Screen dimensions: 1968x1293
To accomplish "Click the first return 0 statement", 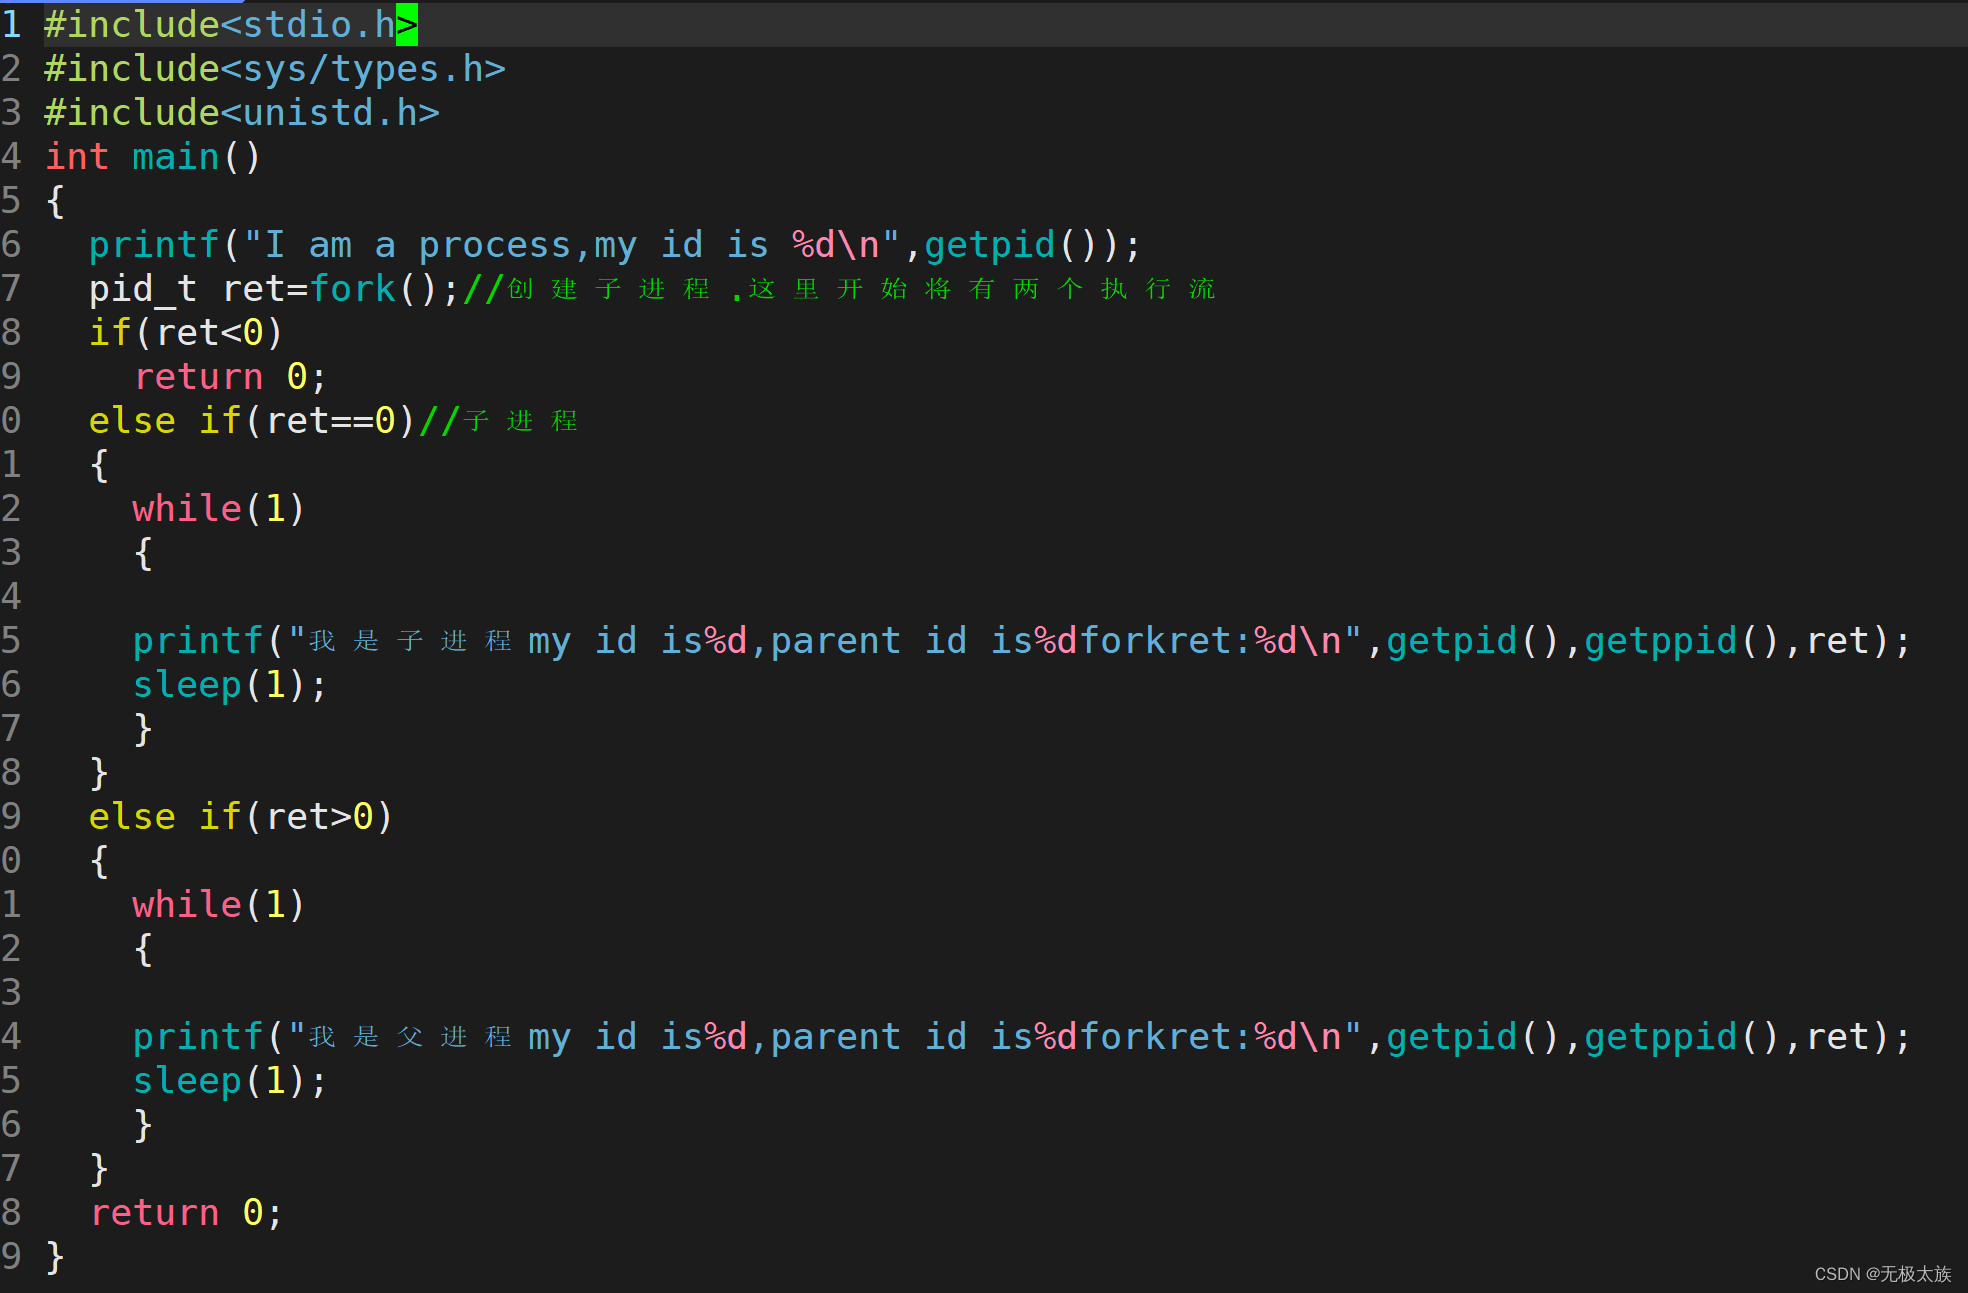I will 230,377.
